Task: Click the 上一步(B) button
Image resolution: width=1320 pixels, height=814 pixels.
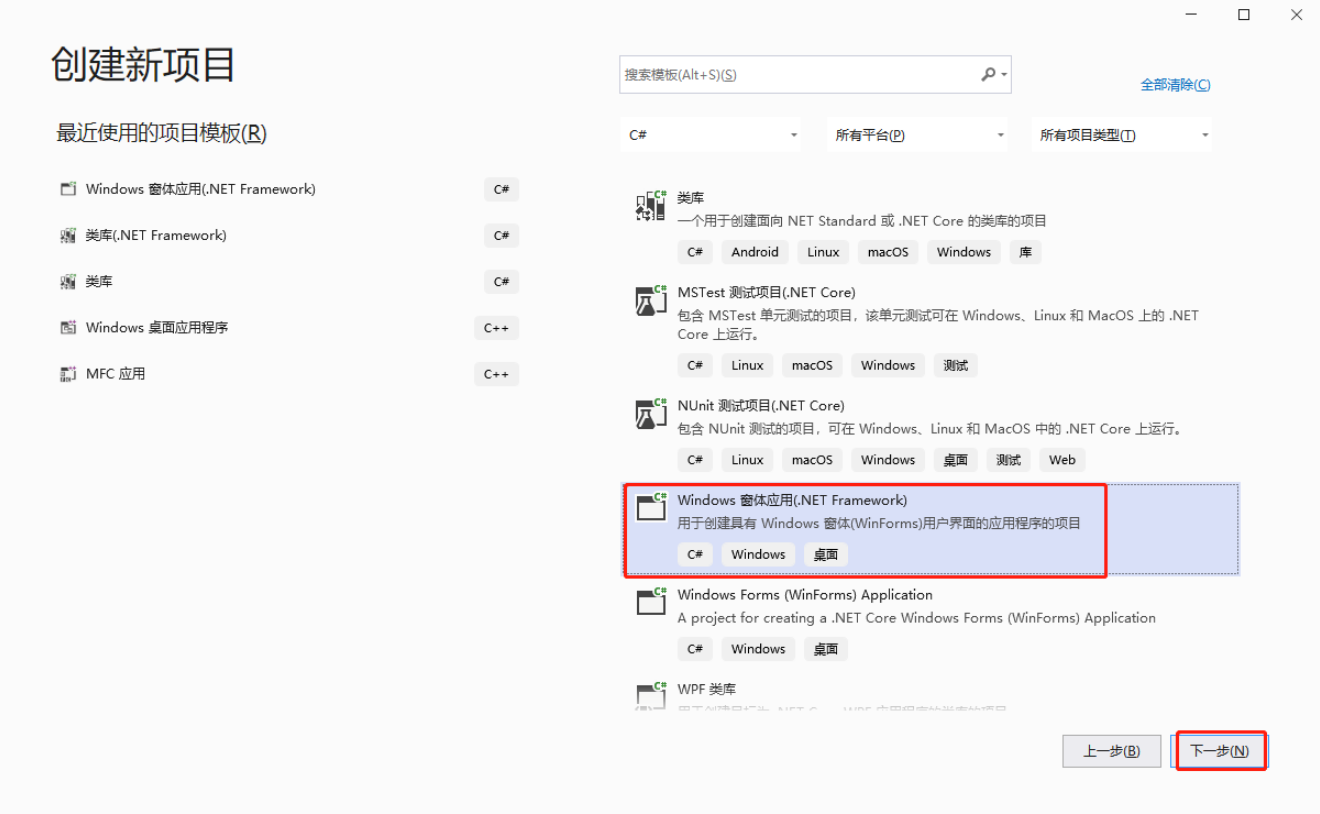Action: [x=1112, y=751]
